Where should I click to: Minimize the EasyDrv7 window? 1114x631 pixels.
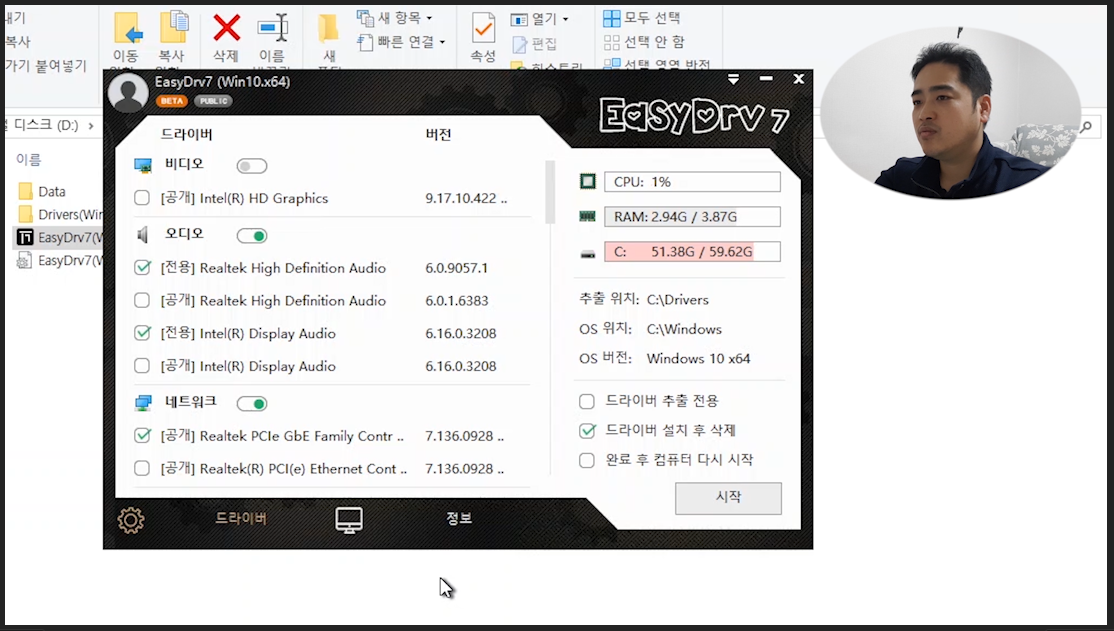point(766,79)
